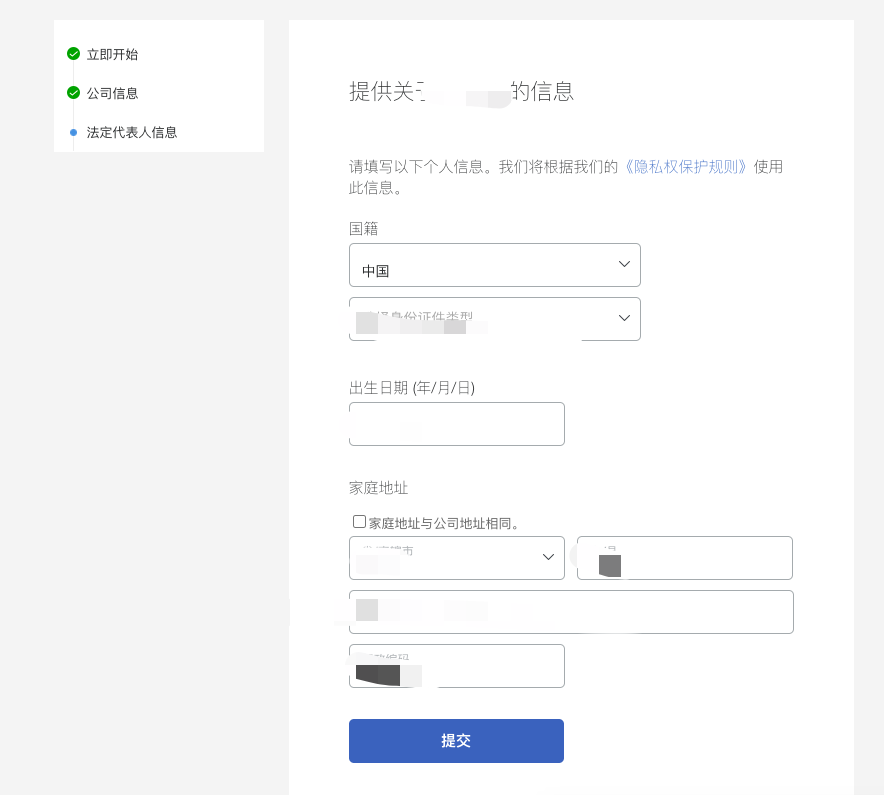Click the city input beside the province dropdown
Viewport: 884px width, 795px height.
pos(684,557)
